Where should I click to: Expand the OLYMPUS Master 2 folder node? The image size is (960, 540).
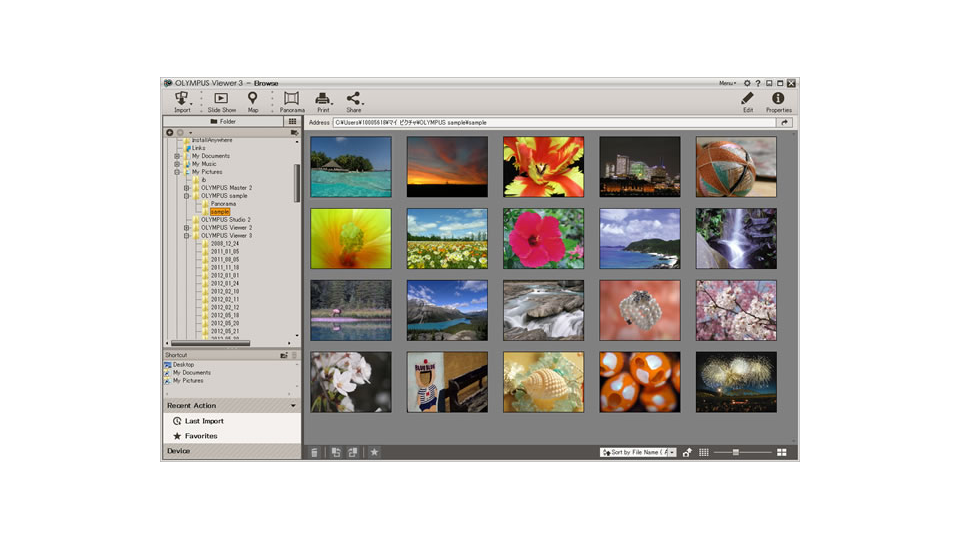pyautogui.click(x=187, y=188)
